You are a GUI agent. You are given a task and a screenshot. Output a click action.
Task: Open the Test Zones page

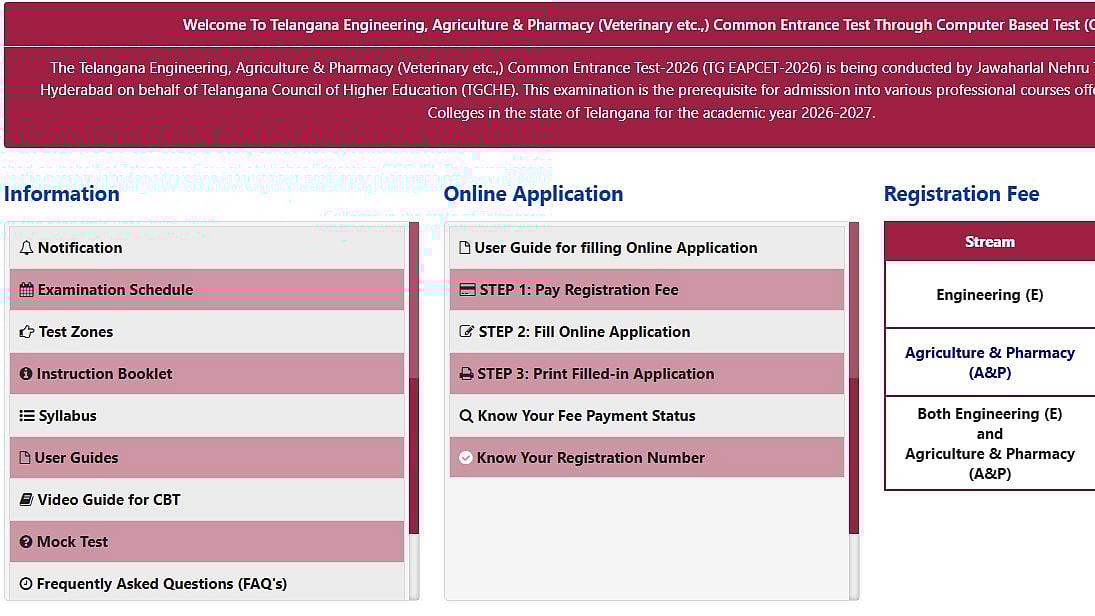coord(75,331)
